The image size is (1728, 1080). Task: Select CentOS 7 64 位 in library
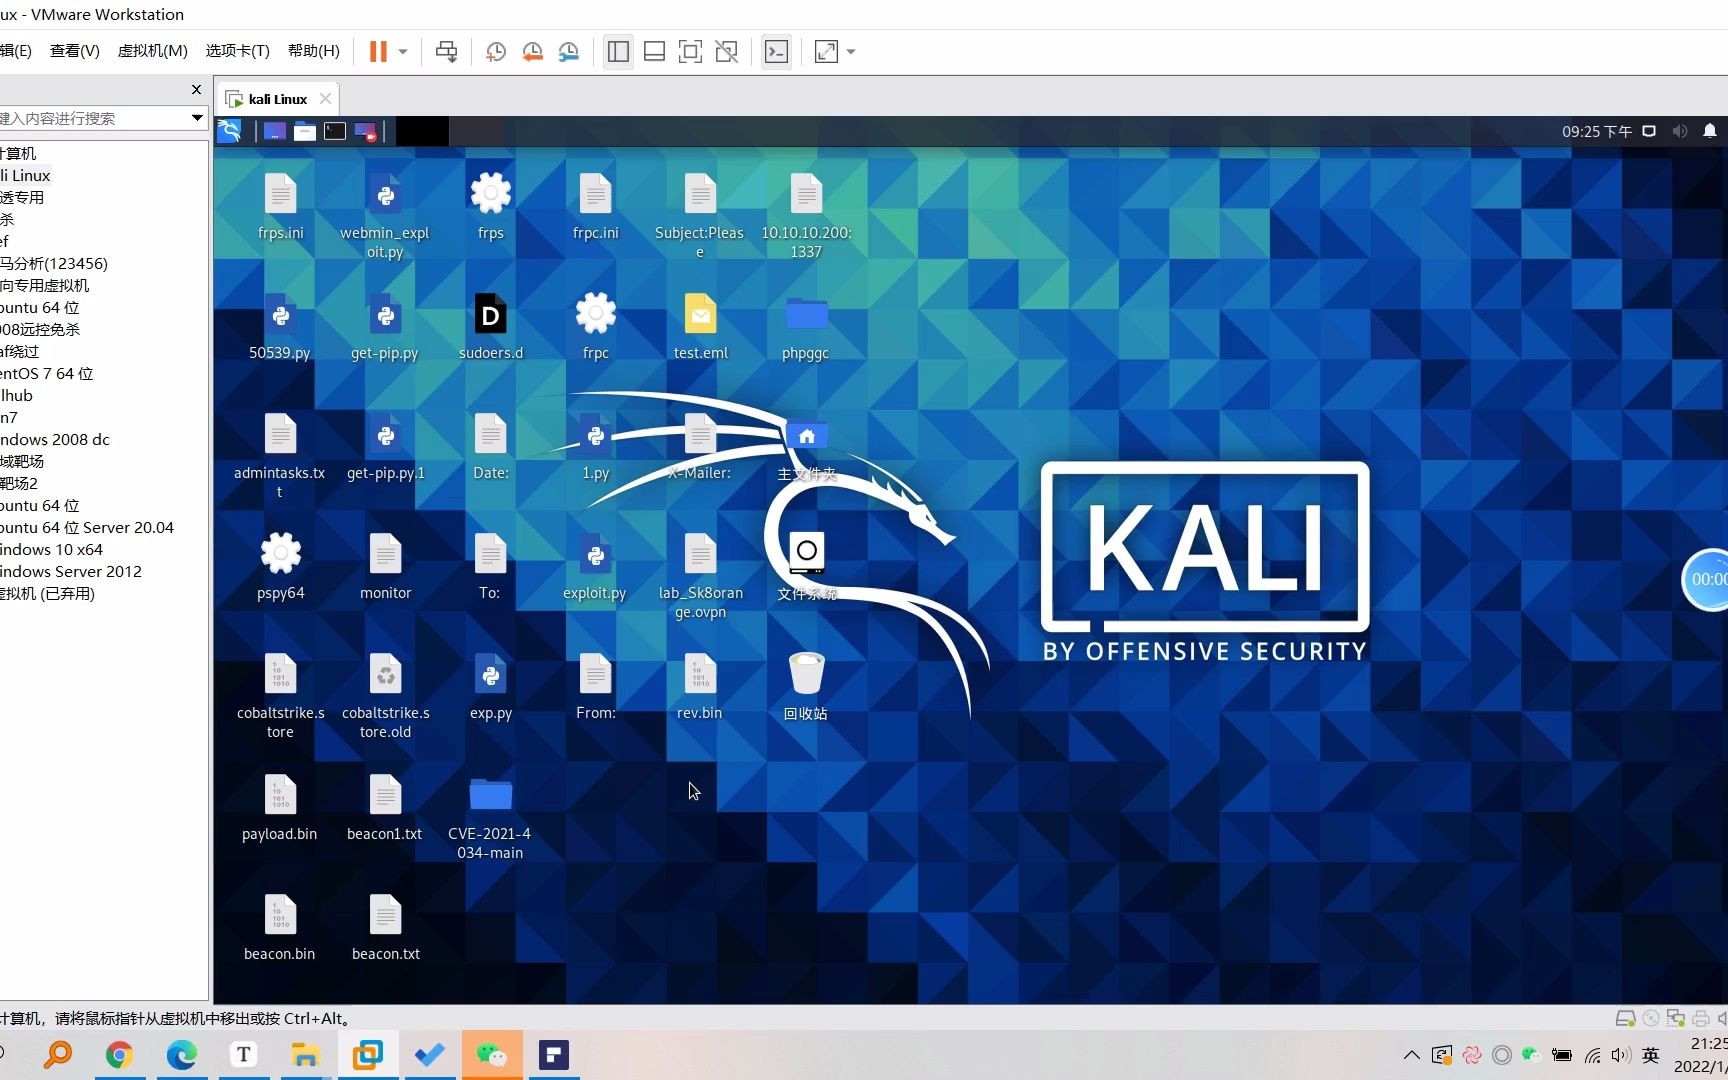pyautogui.click(x=47, y=373)
